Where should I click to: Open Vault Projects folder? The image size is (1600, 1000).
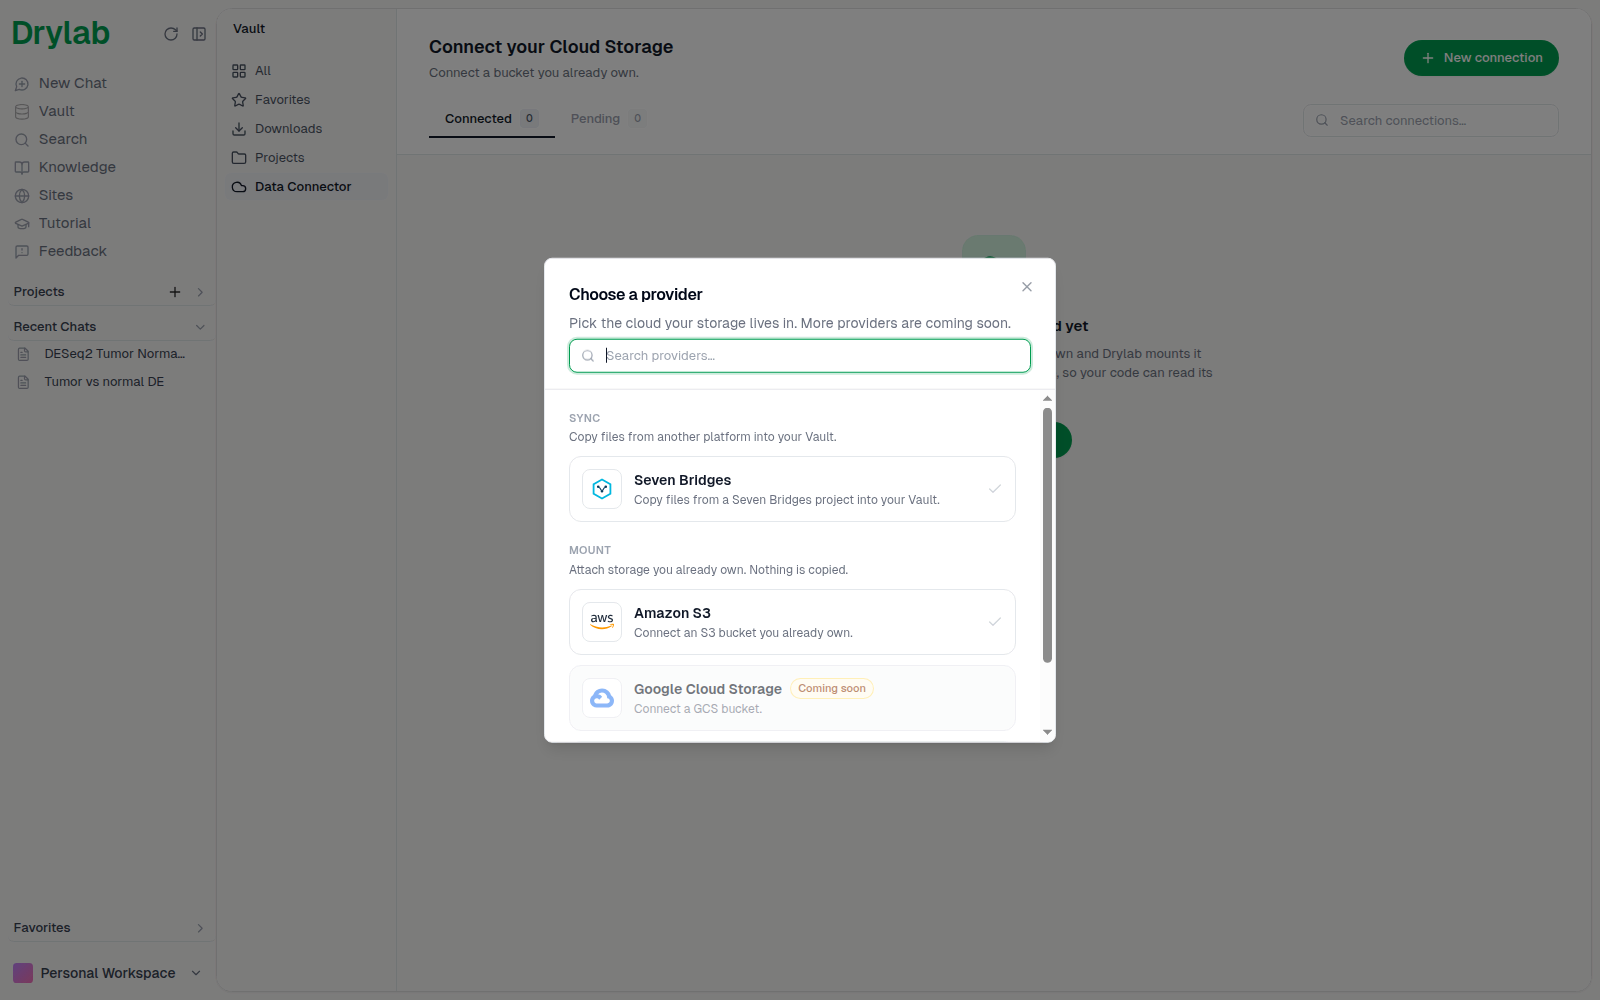point(306,158)
